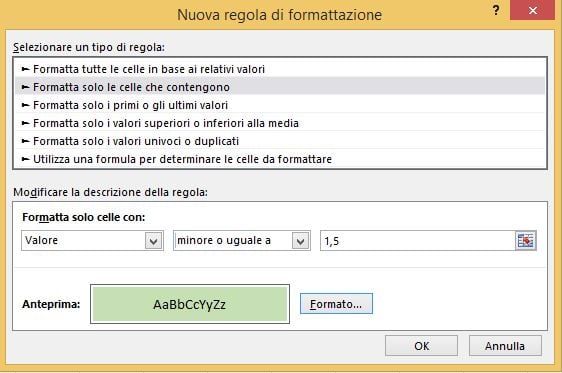Choose Formatta solo i valori superiori o inferiori alla media
This screenshot has width=562, height=373.
[x=280, y=123]
